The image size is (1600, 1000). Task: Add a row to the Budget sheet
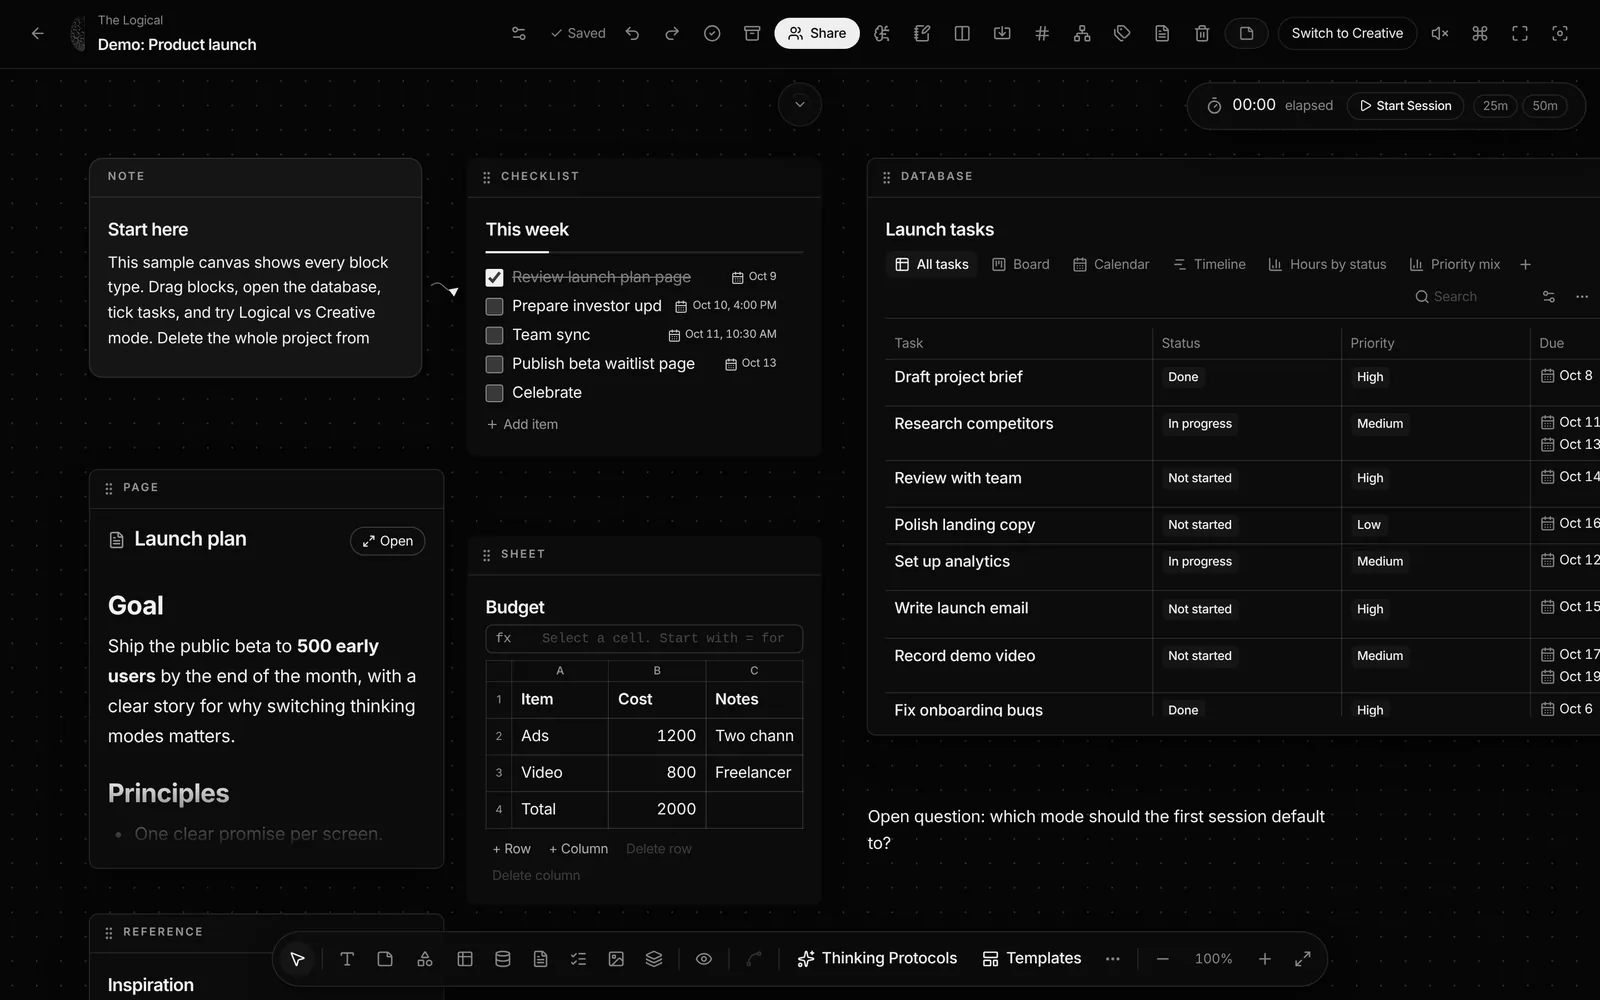(512, 849)
